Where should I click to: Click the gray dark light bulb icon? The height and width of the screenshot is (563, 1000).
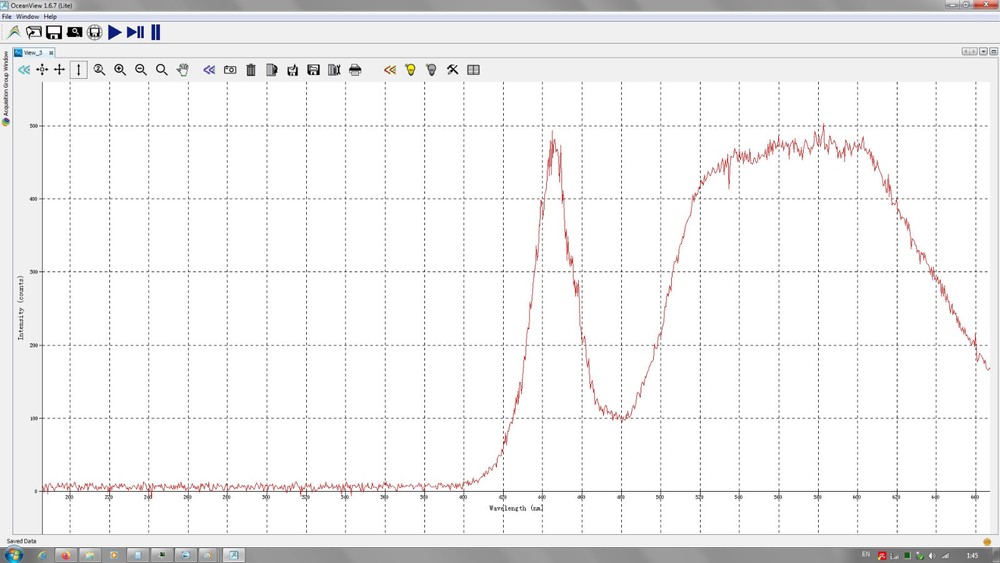432,69
